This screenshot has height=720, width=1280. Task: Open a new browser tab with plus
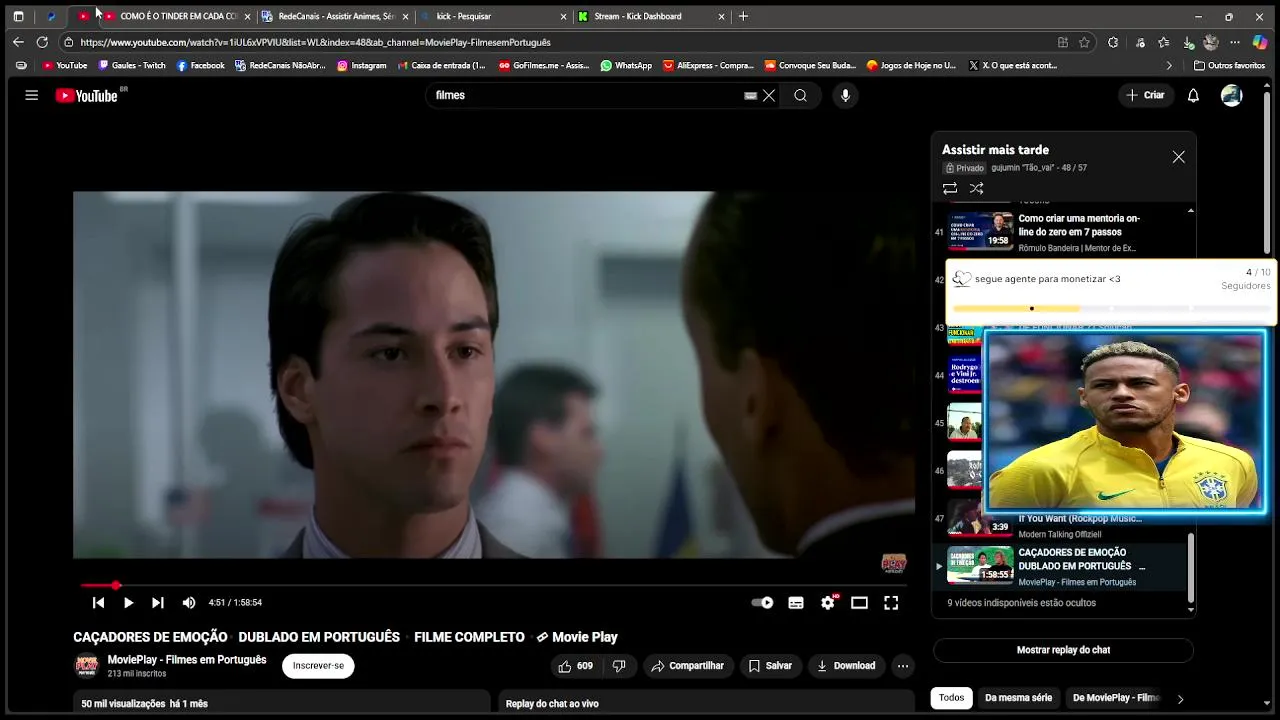tap(743, 16)
